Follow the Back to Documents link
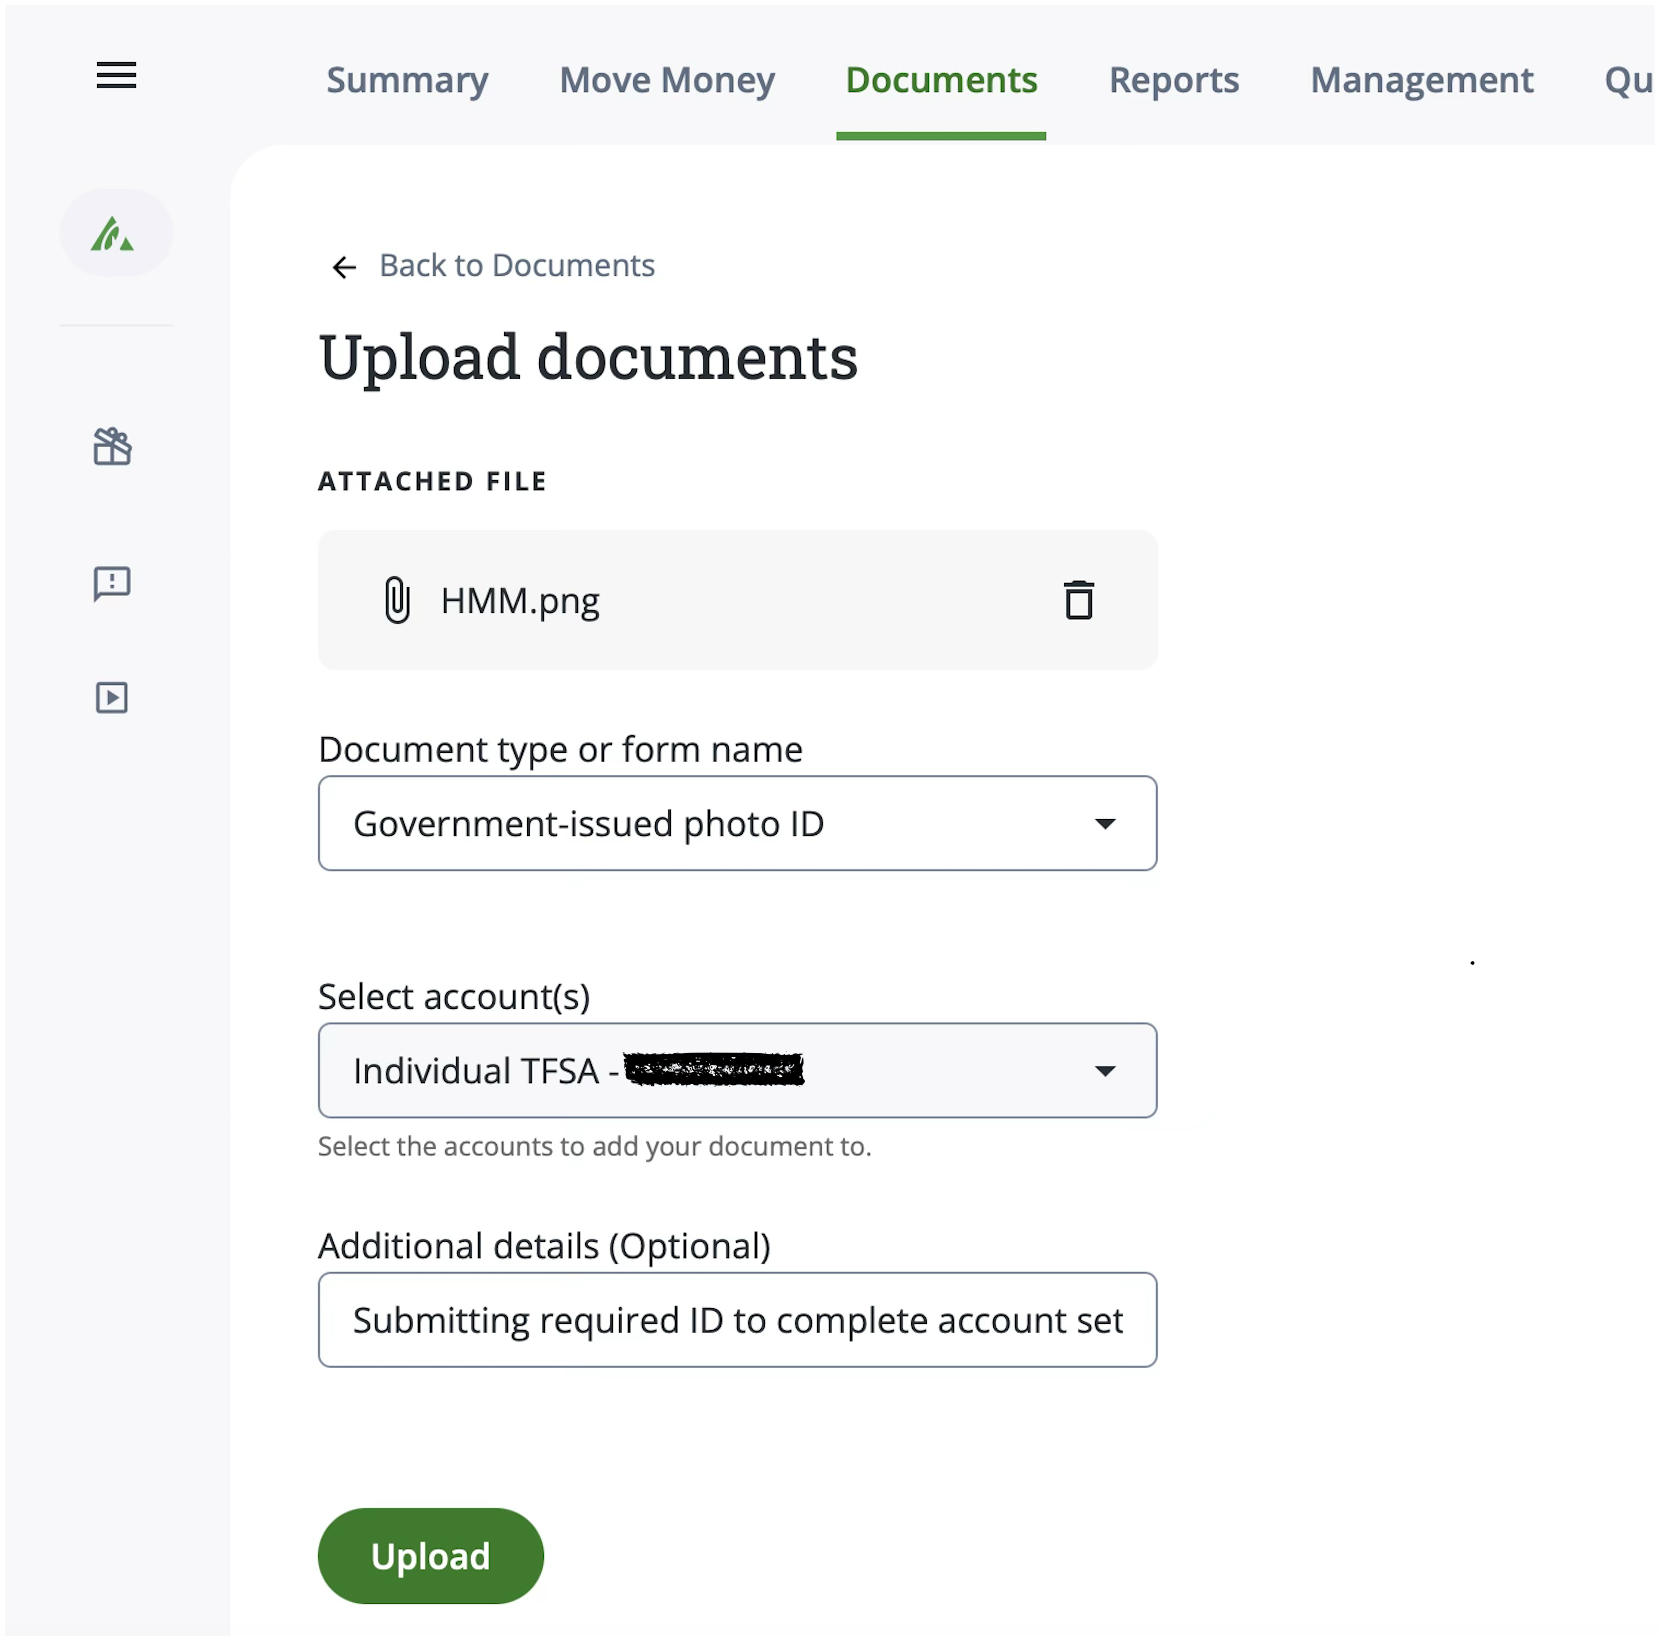 pos(517,266)
